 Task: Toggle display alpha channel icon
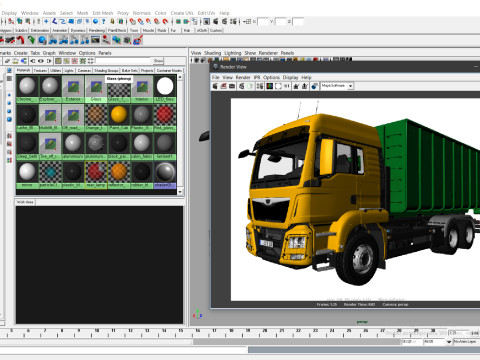click(278, 86)
